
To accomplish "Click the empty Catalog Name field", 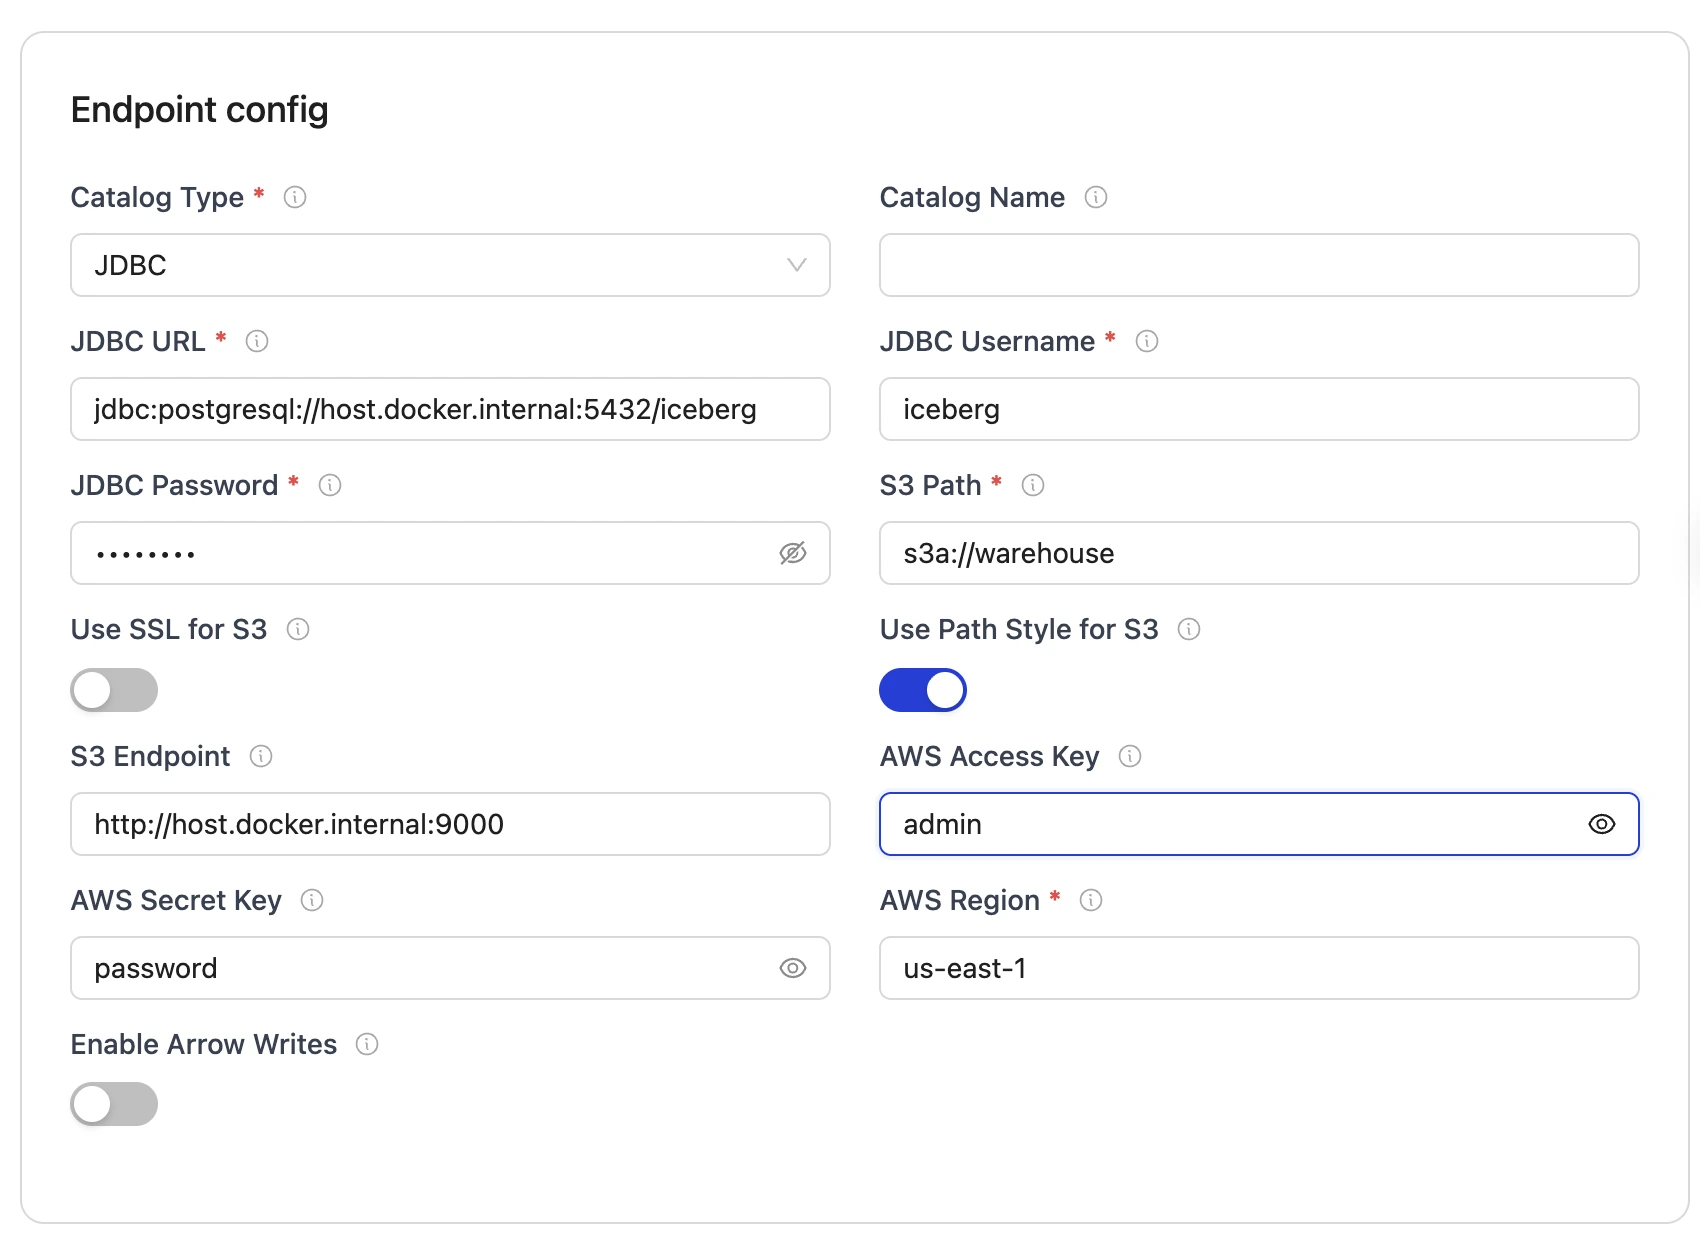I will coord(1258,265).
